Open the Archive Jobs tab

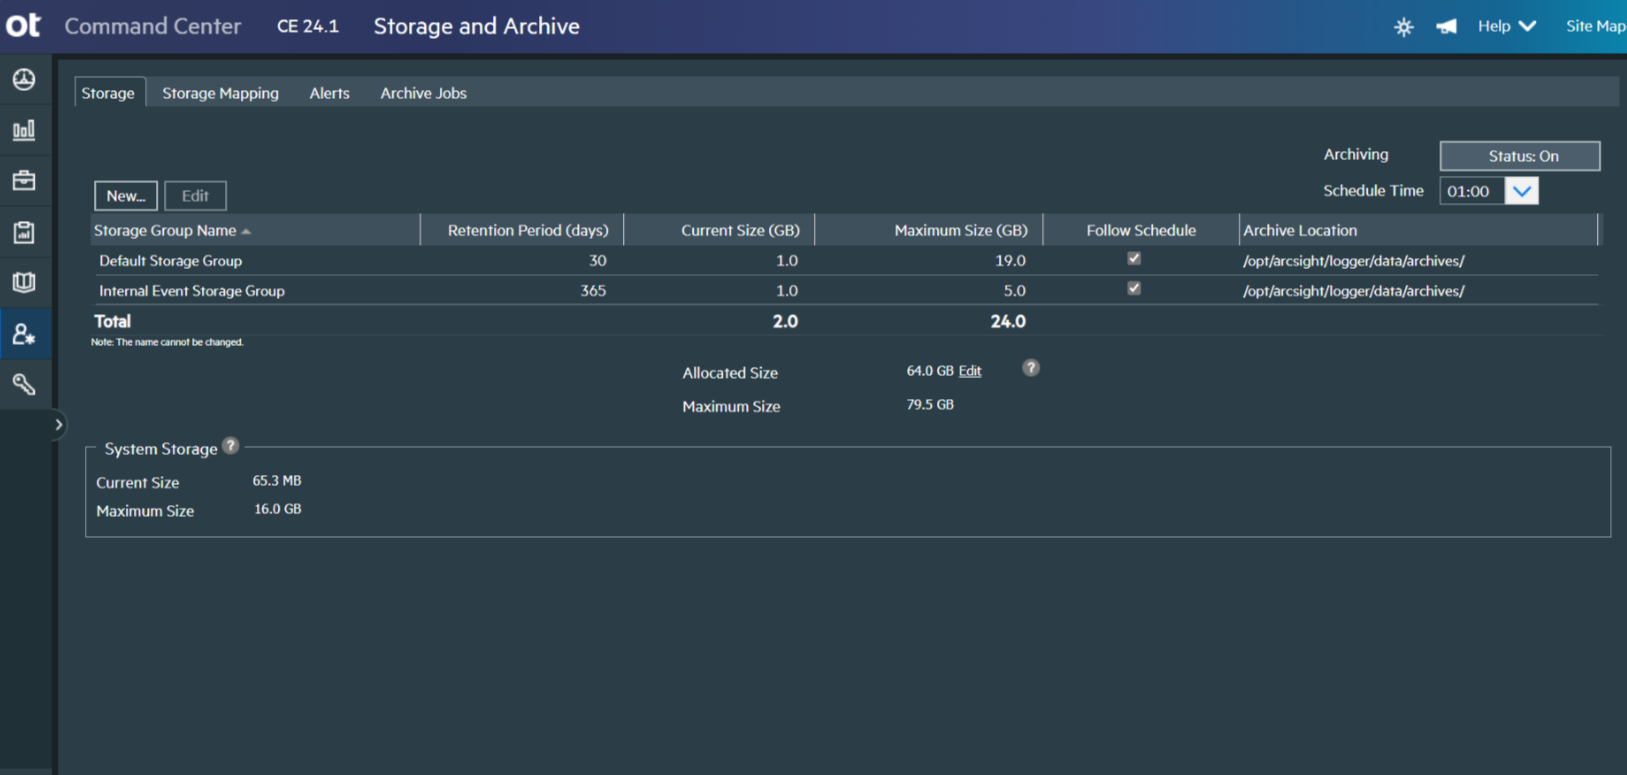pyautogui.click(x=423, y=93)
